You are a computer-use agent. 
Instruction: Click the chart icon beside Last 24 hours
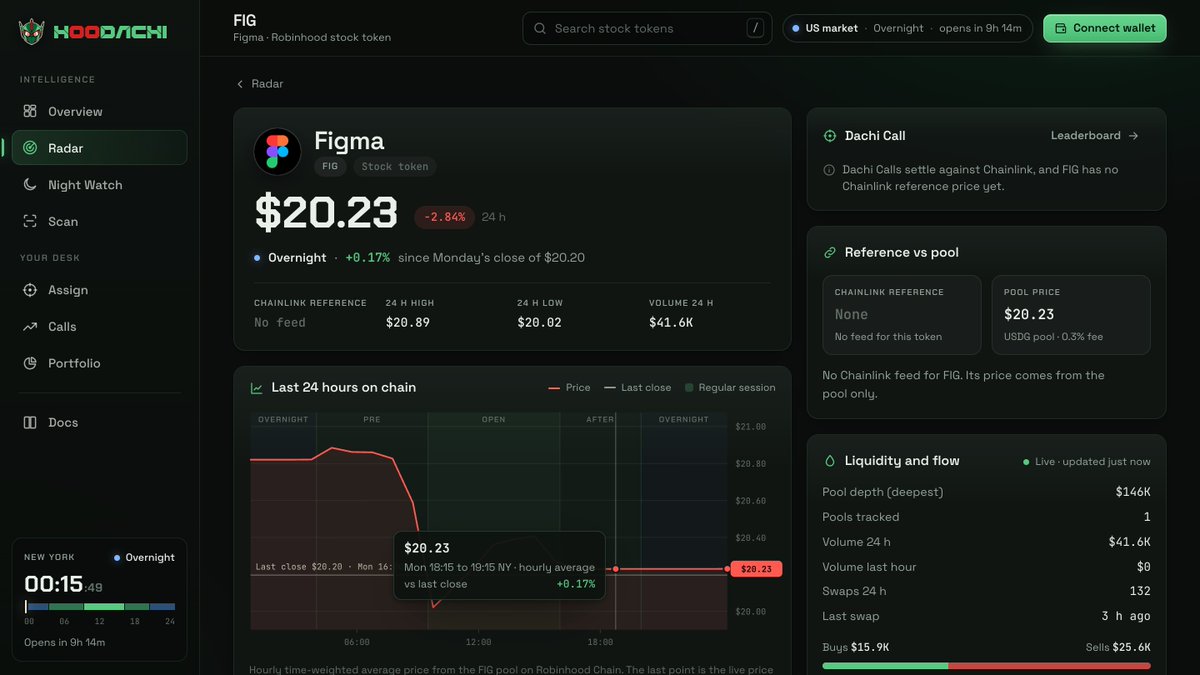[x=257, y=388]
